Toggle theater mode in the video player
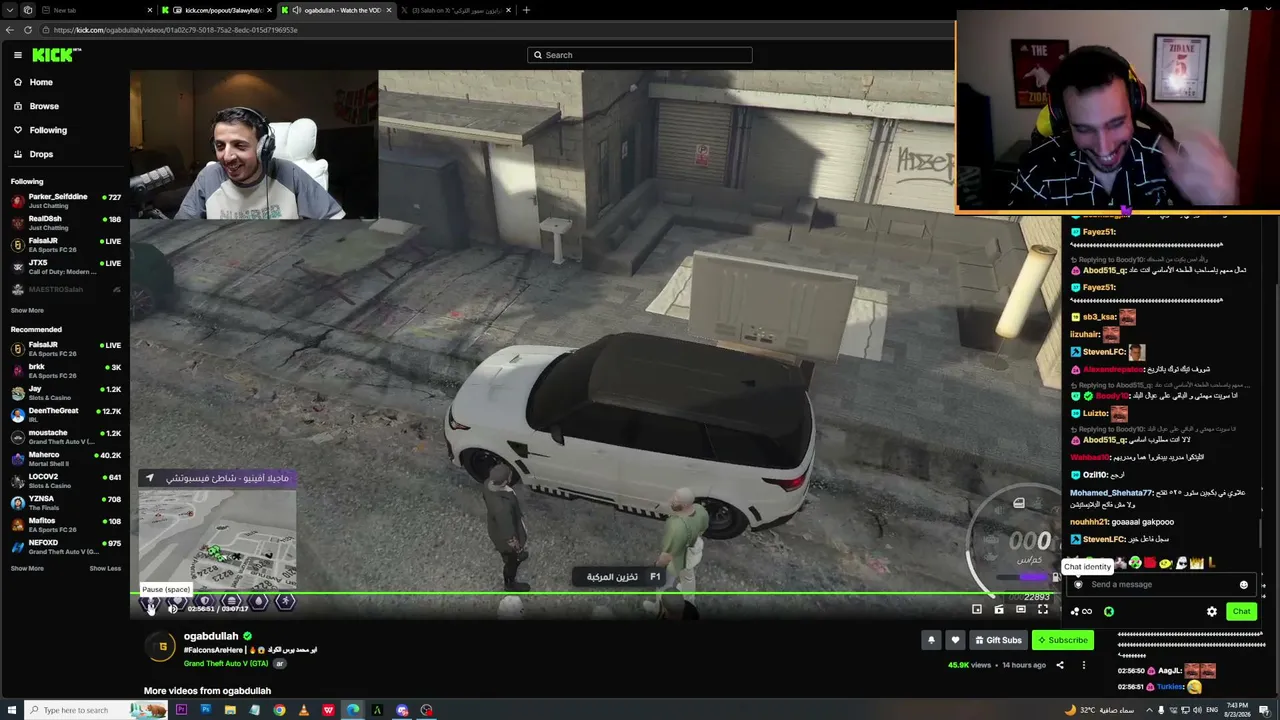 click(x=1021, y=609)
